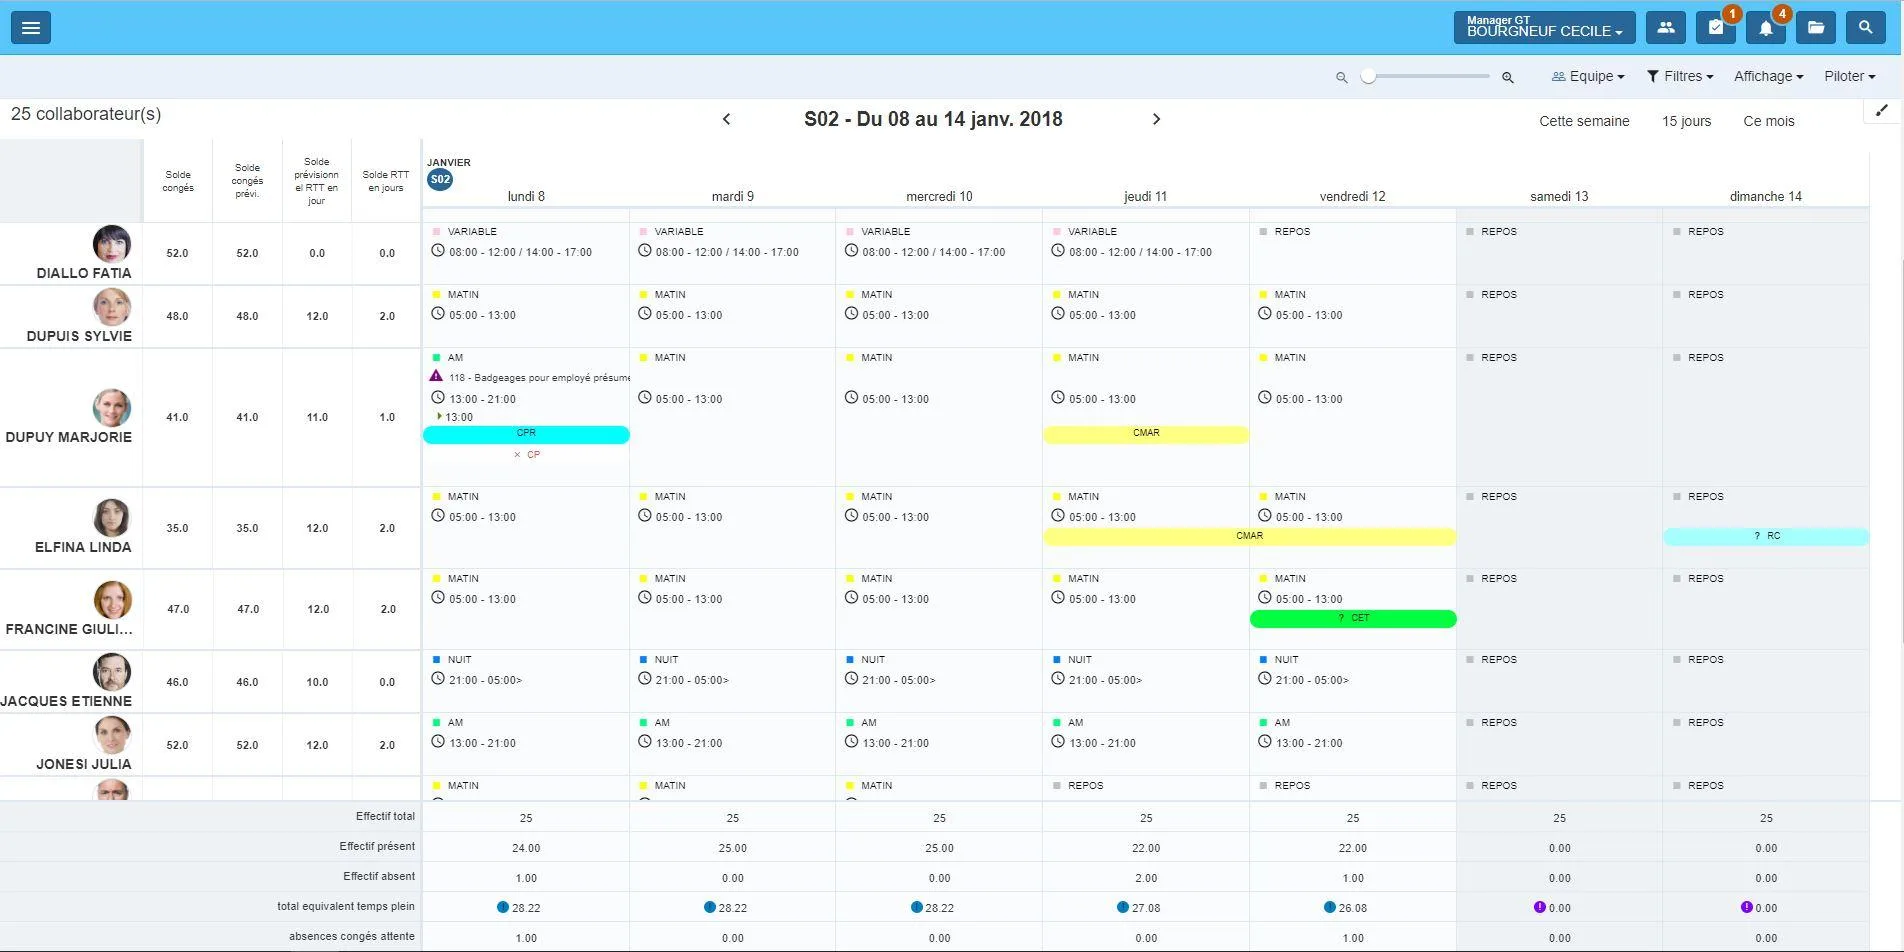Open Dupuis Sylvie's avatar
1904x952 pixels.
(112, 307)
